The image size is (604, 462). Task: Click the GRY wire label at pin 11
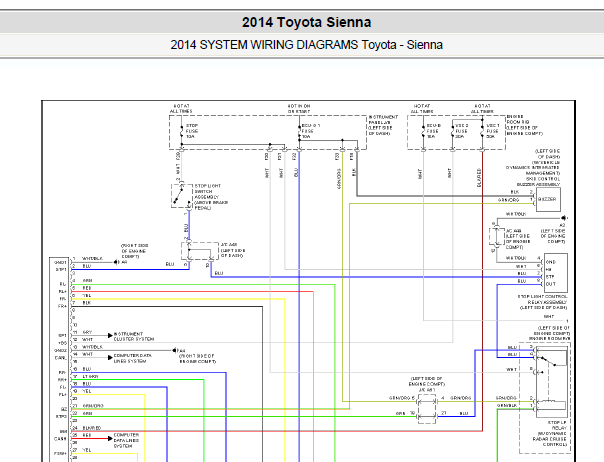coord(87,332)
